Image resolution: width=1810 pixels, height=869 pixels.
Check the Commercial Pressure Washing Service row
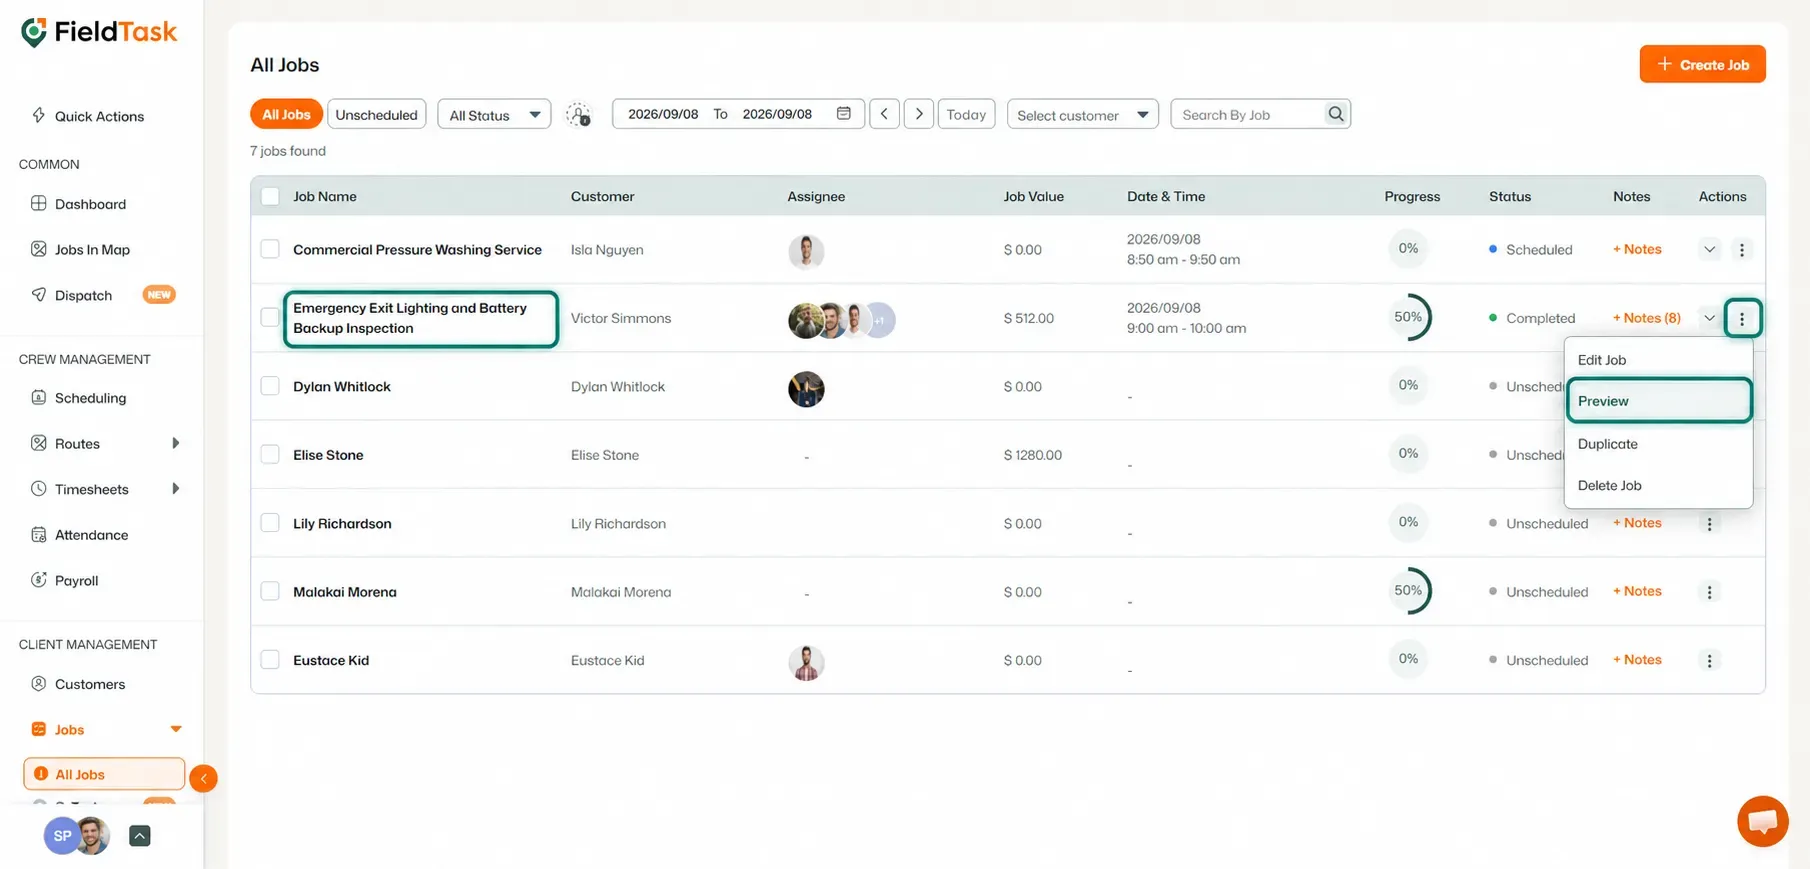tap(270, 249)
